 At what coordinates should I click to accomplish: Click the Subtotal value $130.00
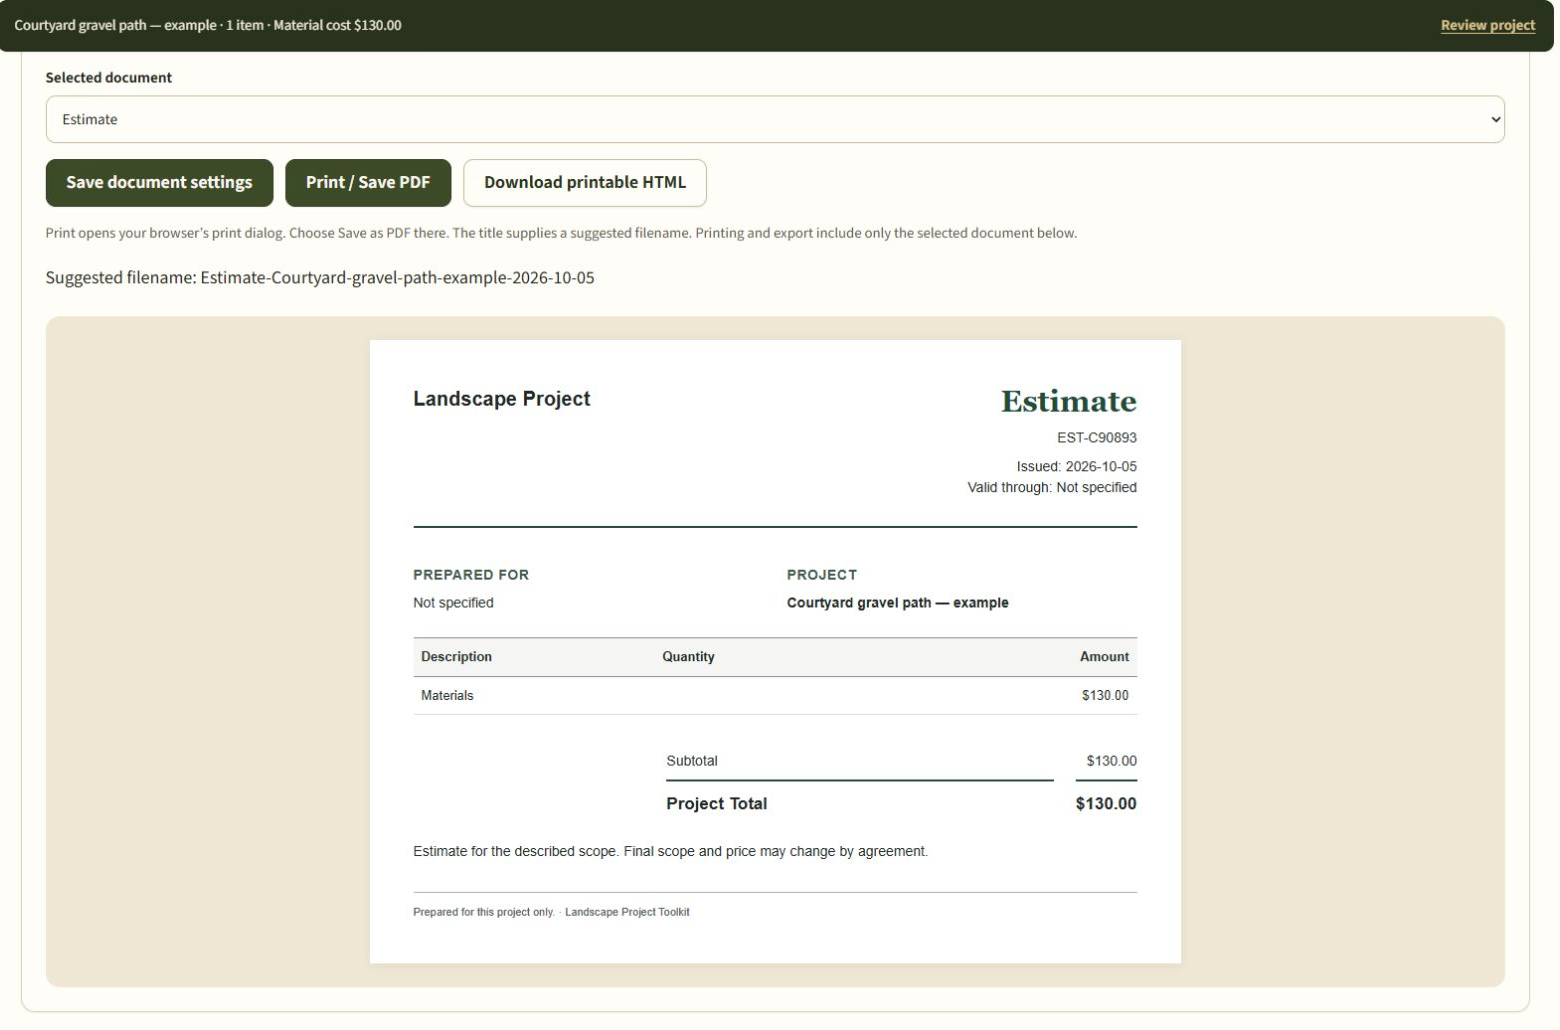(x=1111, y=760)
